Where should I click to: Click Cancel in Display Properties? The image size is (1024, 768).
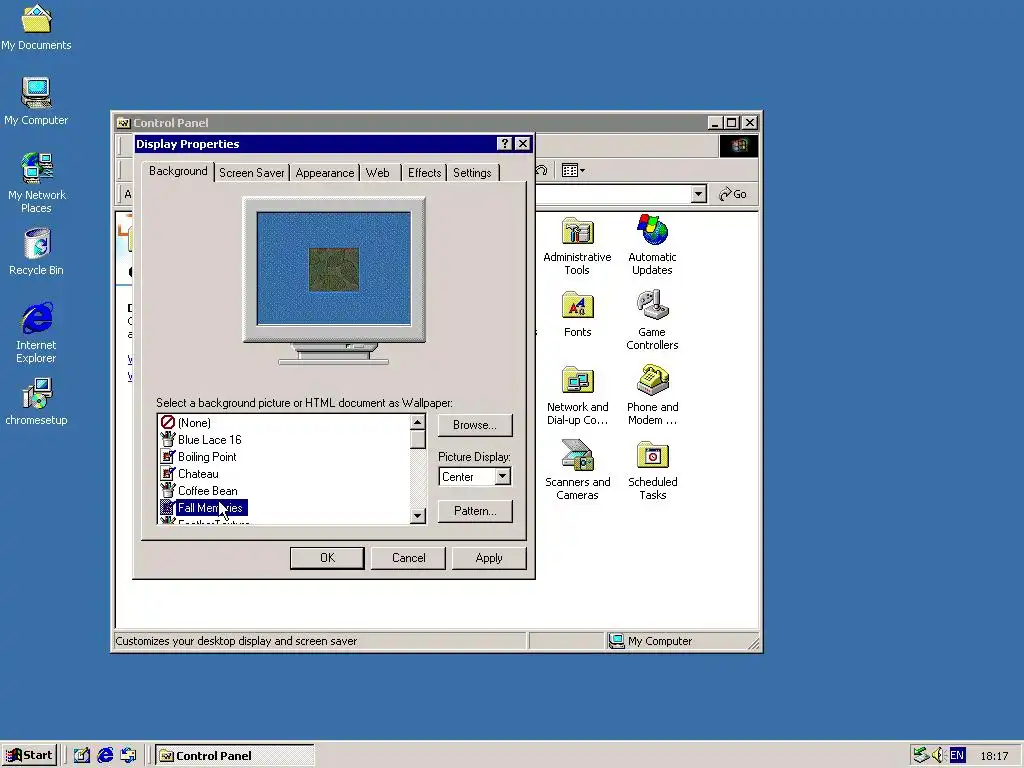tap(408, 558)
